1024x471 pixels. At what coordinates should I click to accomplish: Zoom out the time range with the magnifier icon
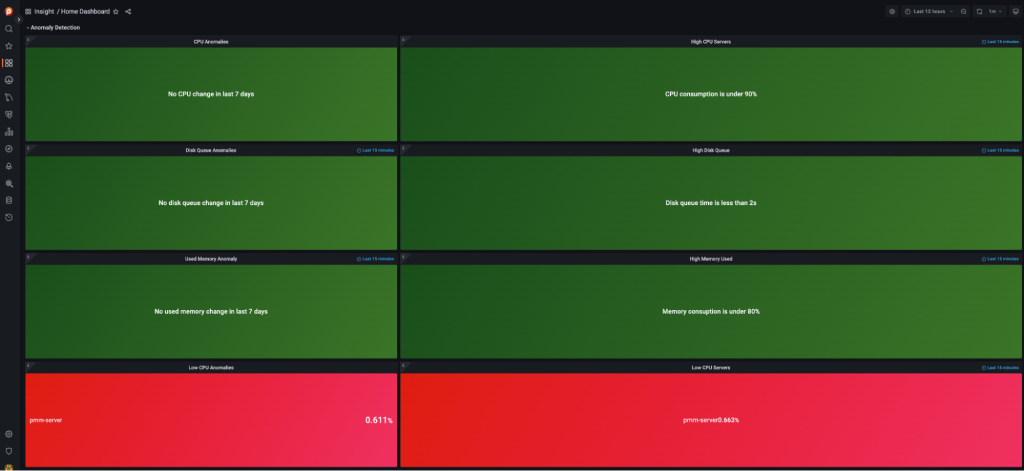(964, 11)
